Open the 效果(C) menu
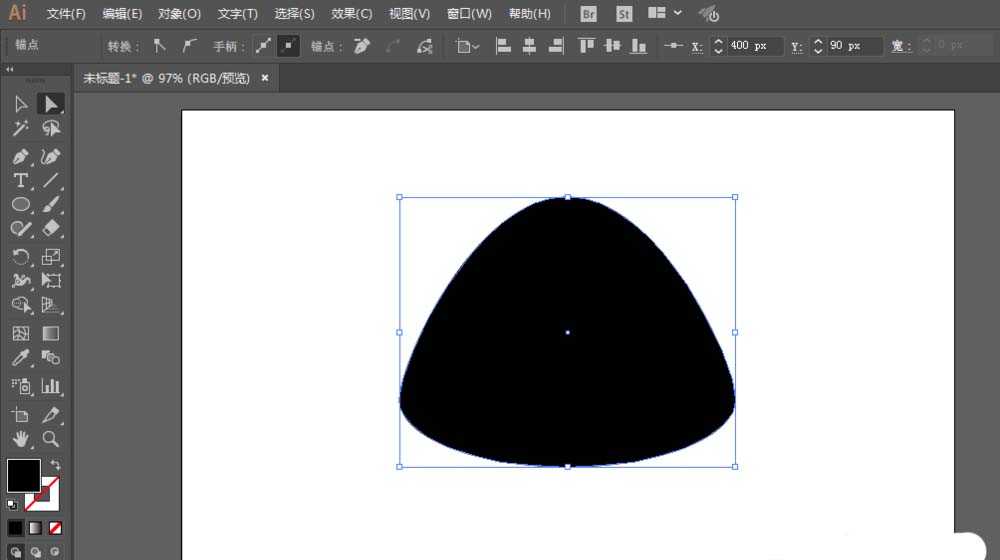Viewport: 1000px width, 560px height. pyautogui.click(x=351, y=14)
